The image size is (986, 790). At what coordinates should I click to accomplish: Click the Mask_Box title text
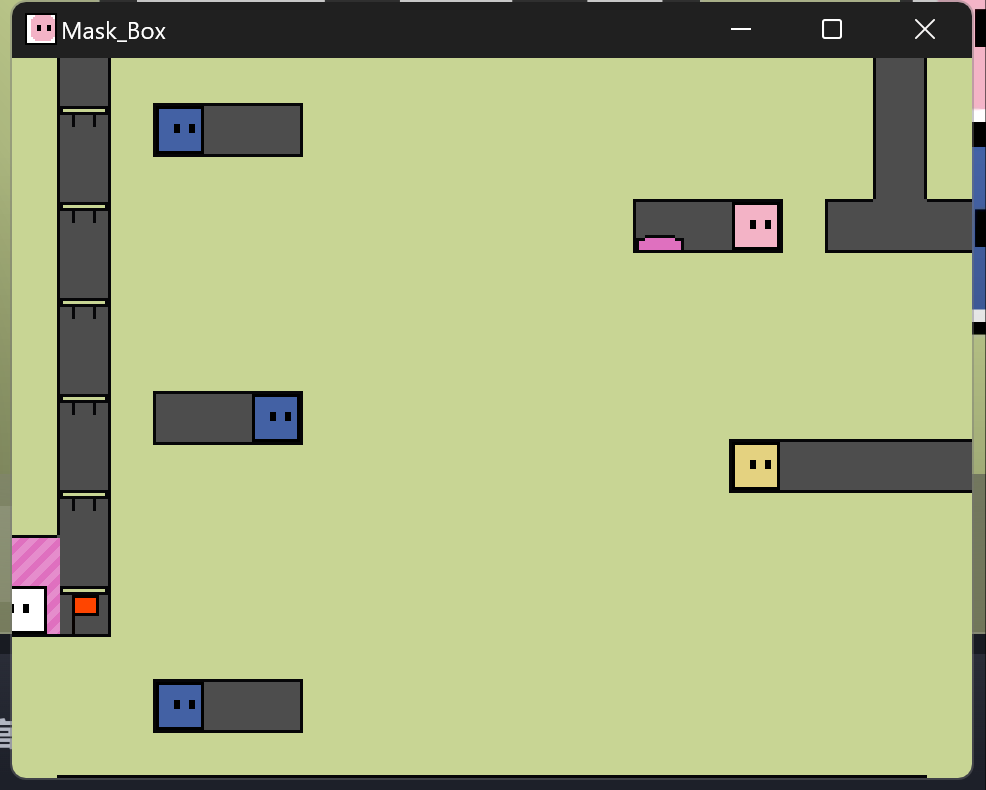coord(114,31)
